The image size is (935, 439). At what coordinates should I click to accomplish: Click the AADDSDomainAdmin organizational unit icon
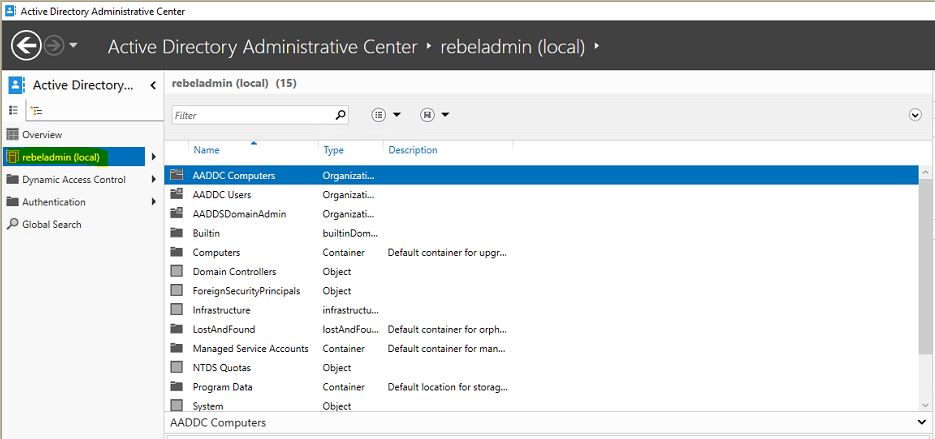pyautogui.click(x=176, y=213)
